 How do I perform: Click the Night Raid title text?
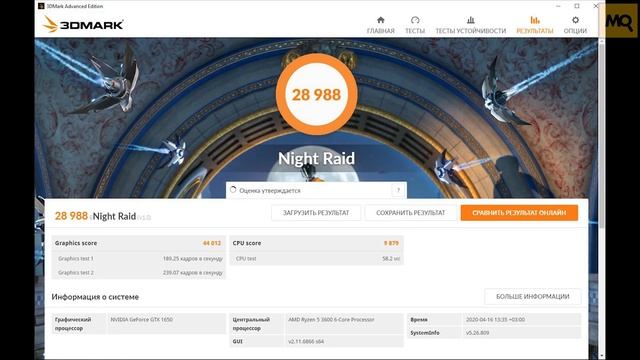tap(316, 158)
